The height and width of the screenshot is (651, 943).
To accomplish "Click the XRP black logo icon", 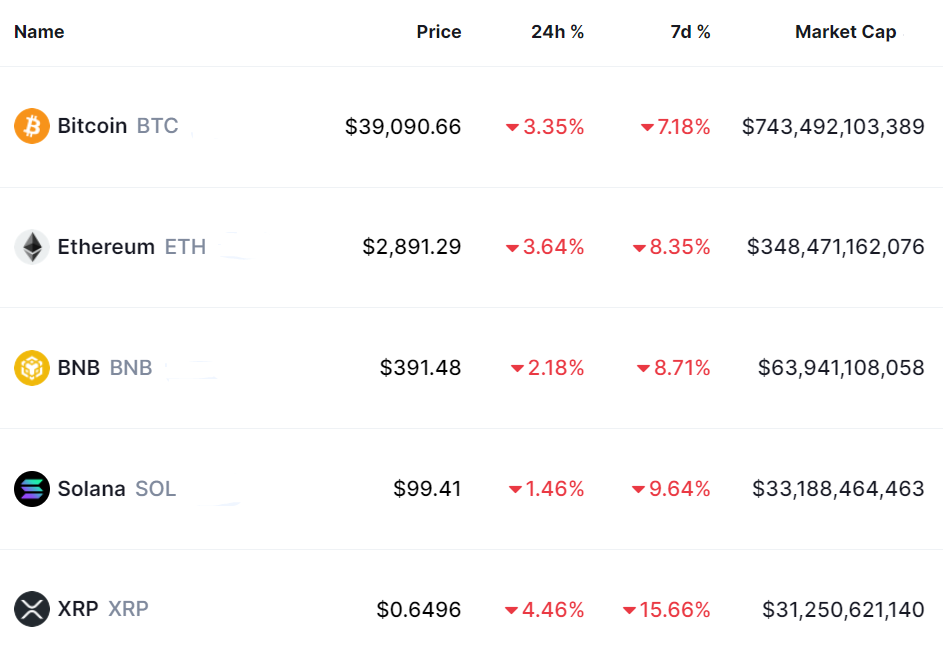I will click(32, 609).
